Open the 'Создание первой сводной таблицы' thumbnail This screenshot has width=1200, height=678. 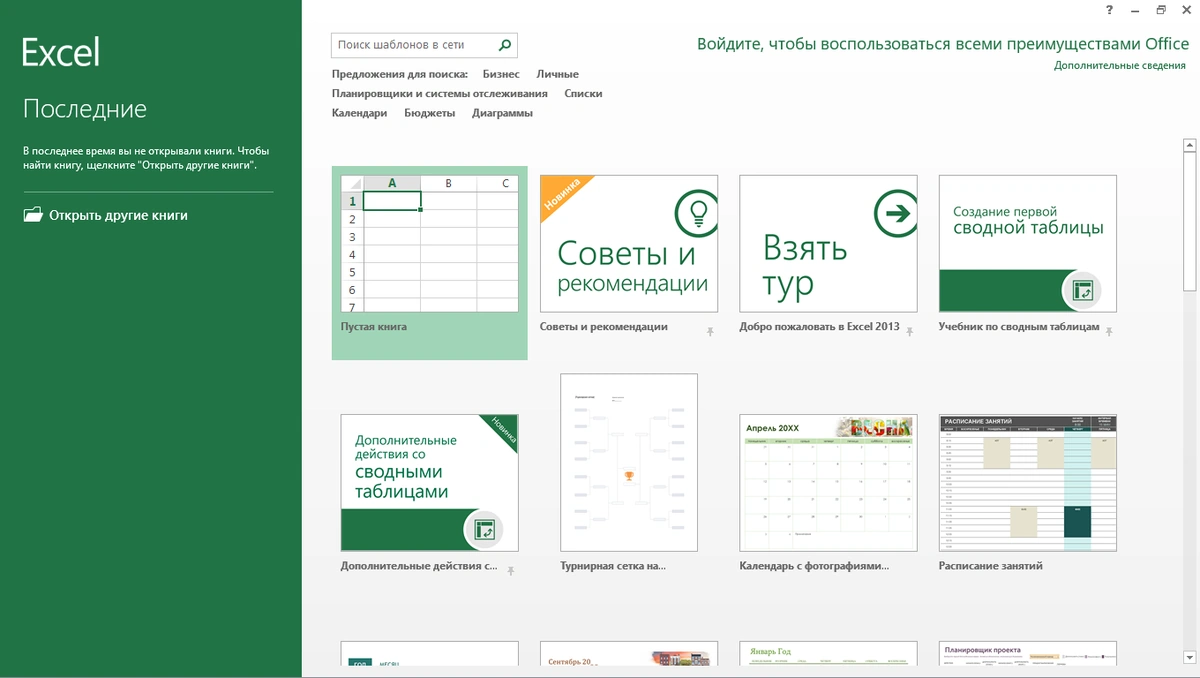(x=1028, y=244)
